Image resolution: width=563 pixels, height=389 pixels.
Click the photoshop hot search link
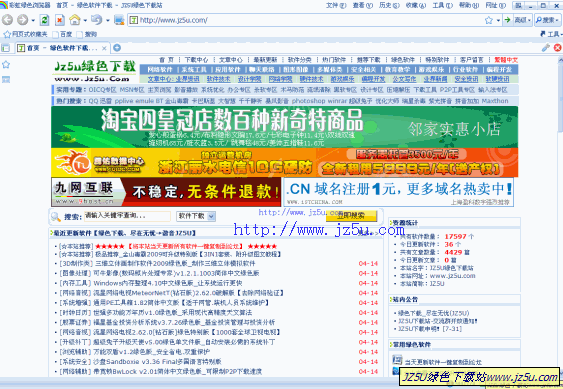click(x=308, y=101)
